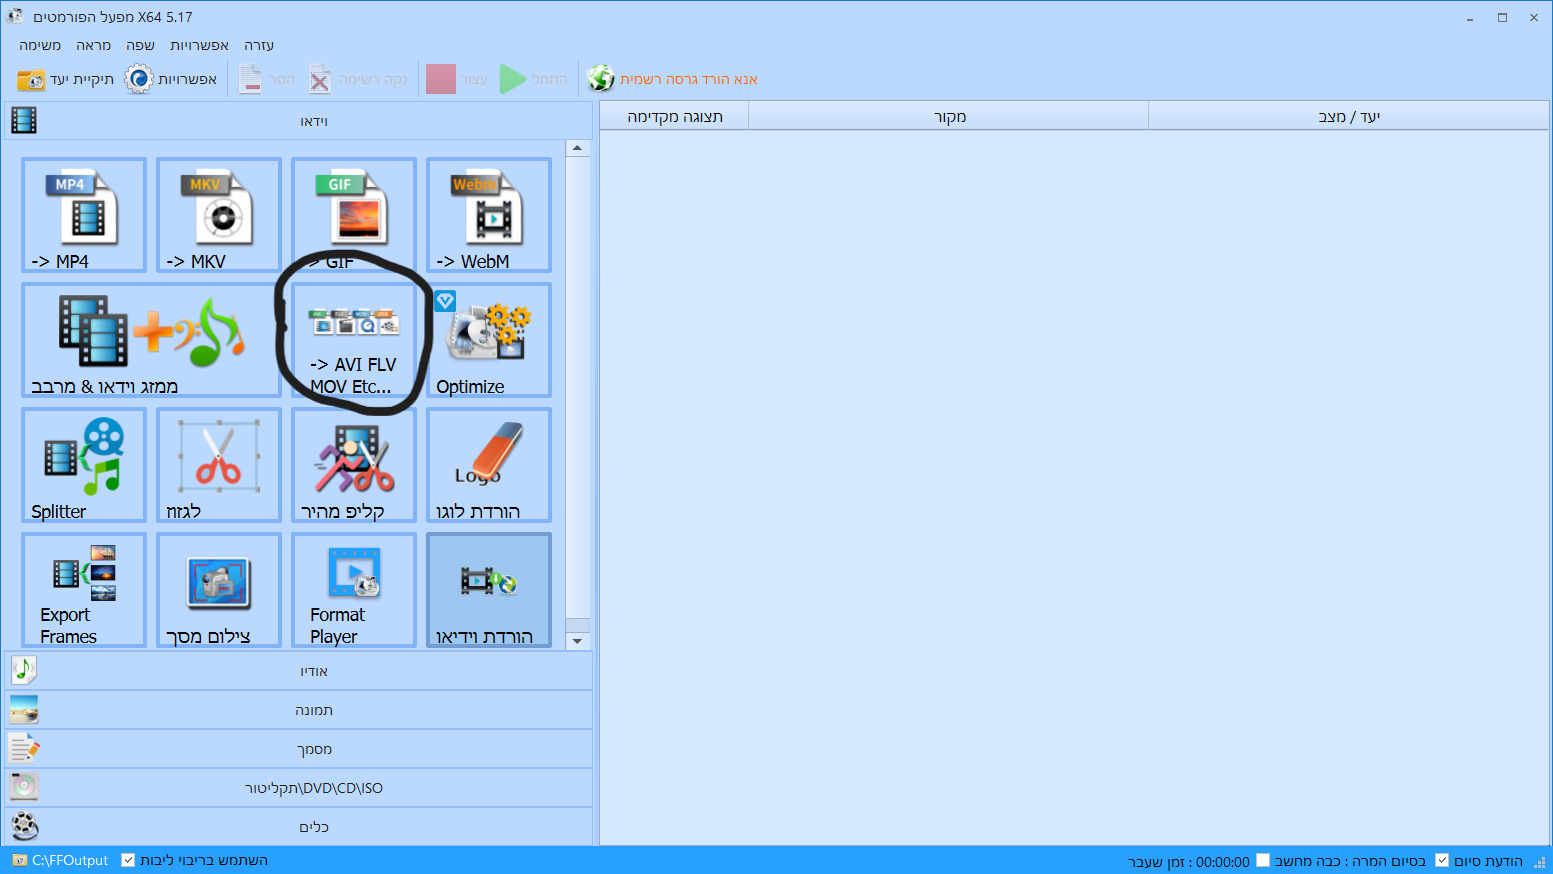1553x874 pixels.
Task: Open the WebM conversion option
Action: click(488, 214)
